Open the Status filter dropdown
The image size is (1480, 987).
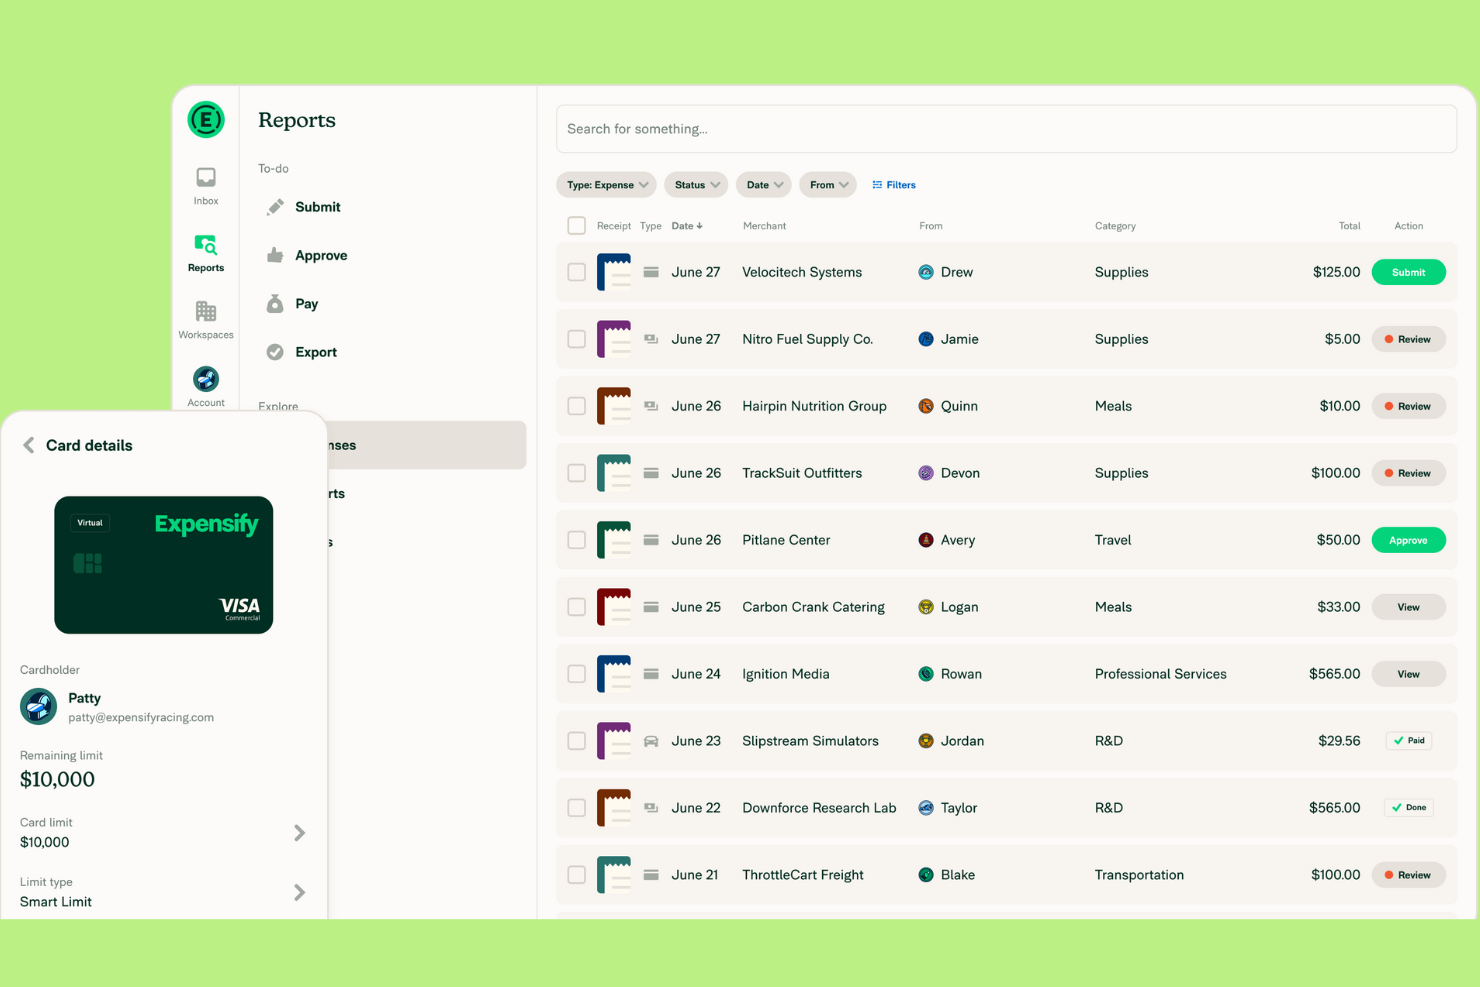click(x=695, y=184)
